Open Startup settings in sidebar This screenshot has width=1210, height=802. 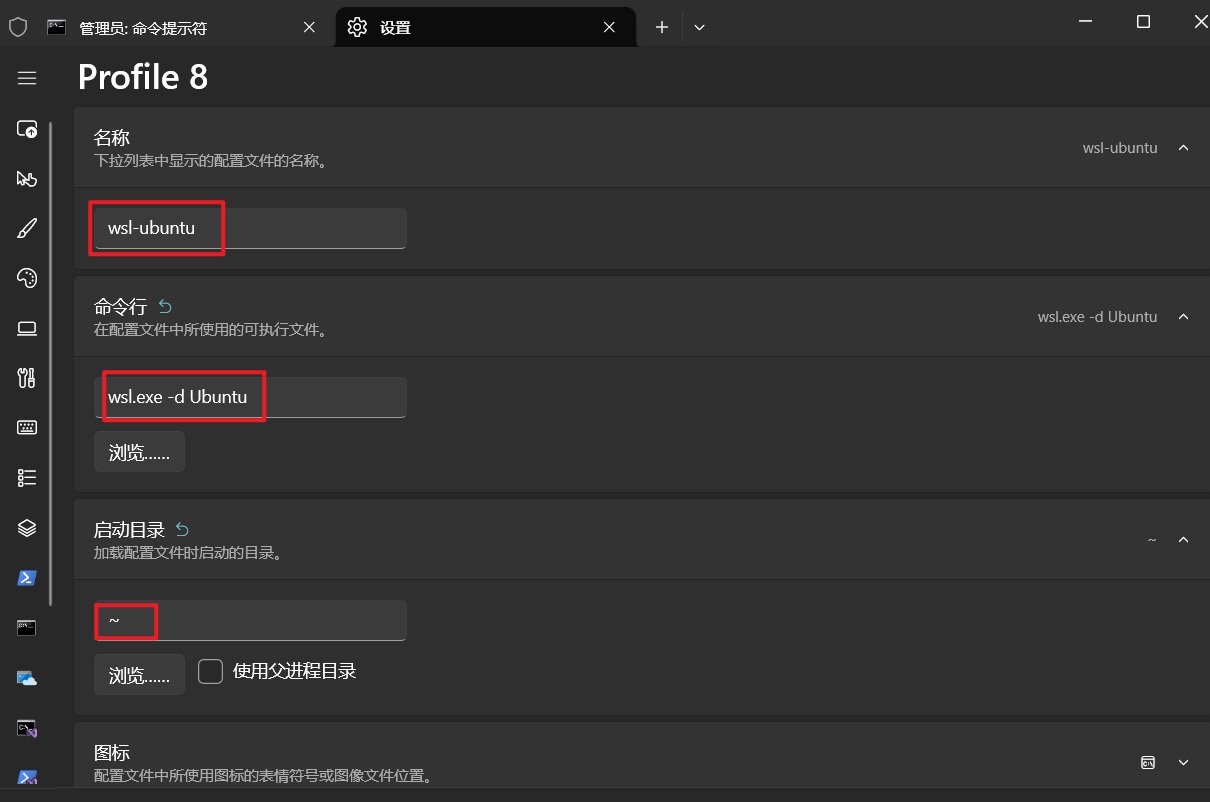point(27,129)
